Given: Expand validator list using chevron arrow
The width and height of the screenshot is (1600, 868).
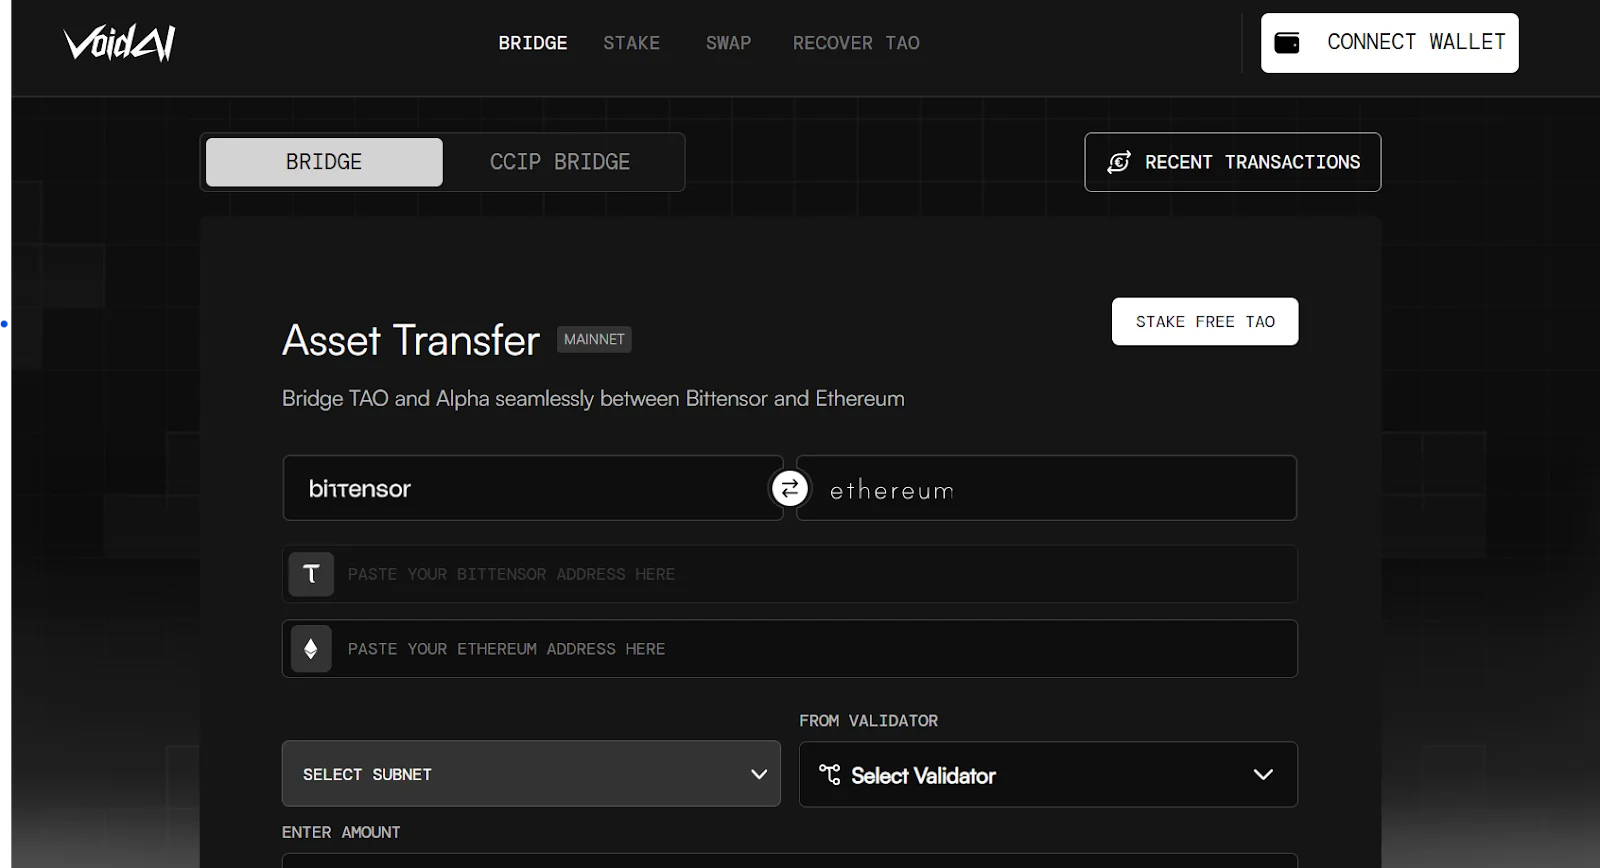Looking at the screenshot, I should click(1263, 774).
